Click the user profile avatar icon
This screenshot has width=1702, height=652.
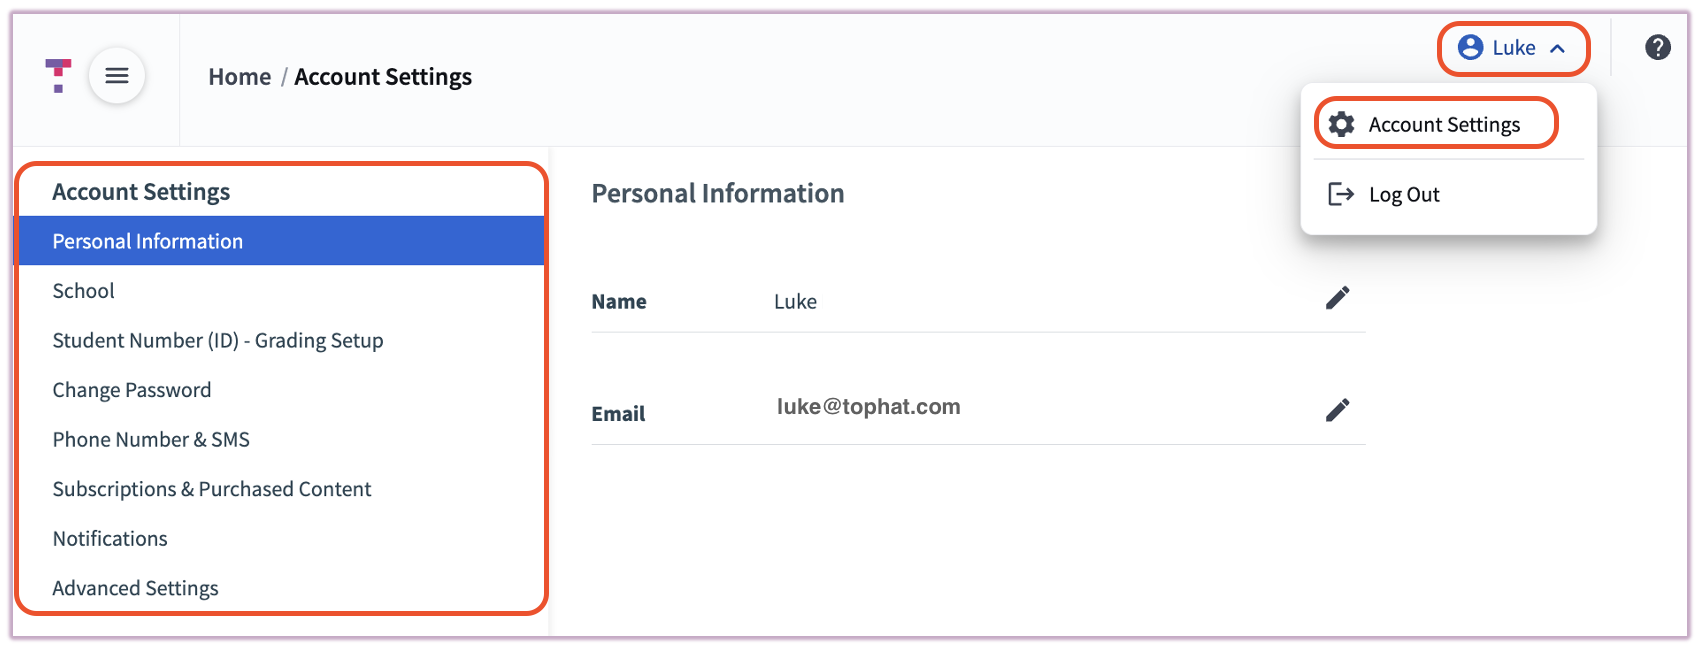1468,47
